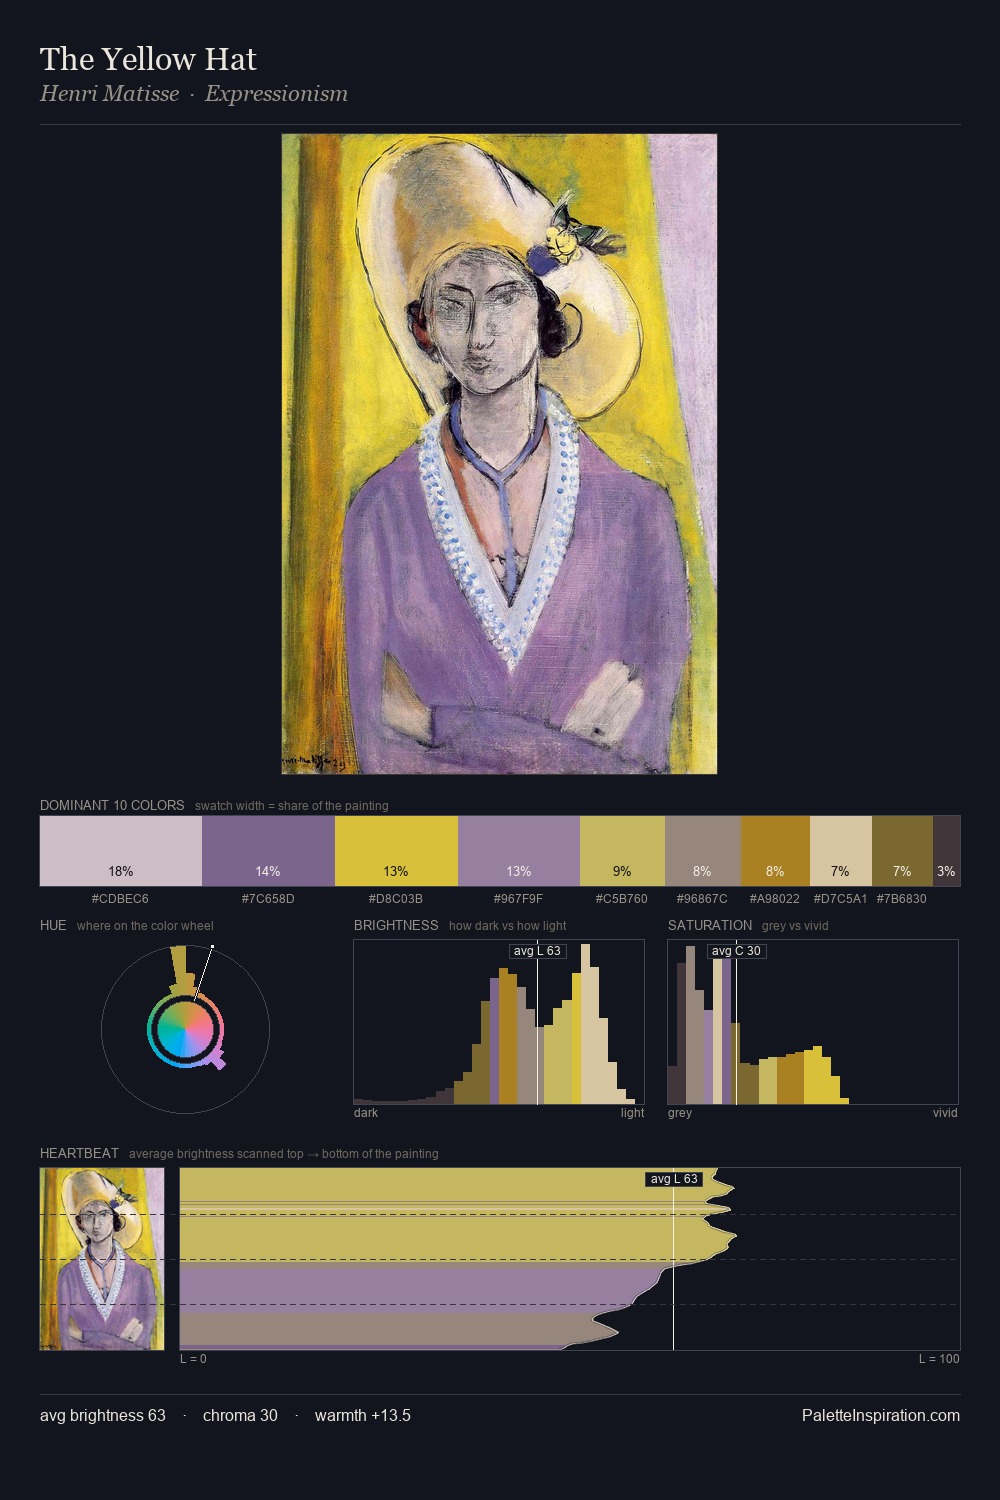Click the 'HUE' section heading
This screenshot has height=1500, width=1000.
(53, 925)
